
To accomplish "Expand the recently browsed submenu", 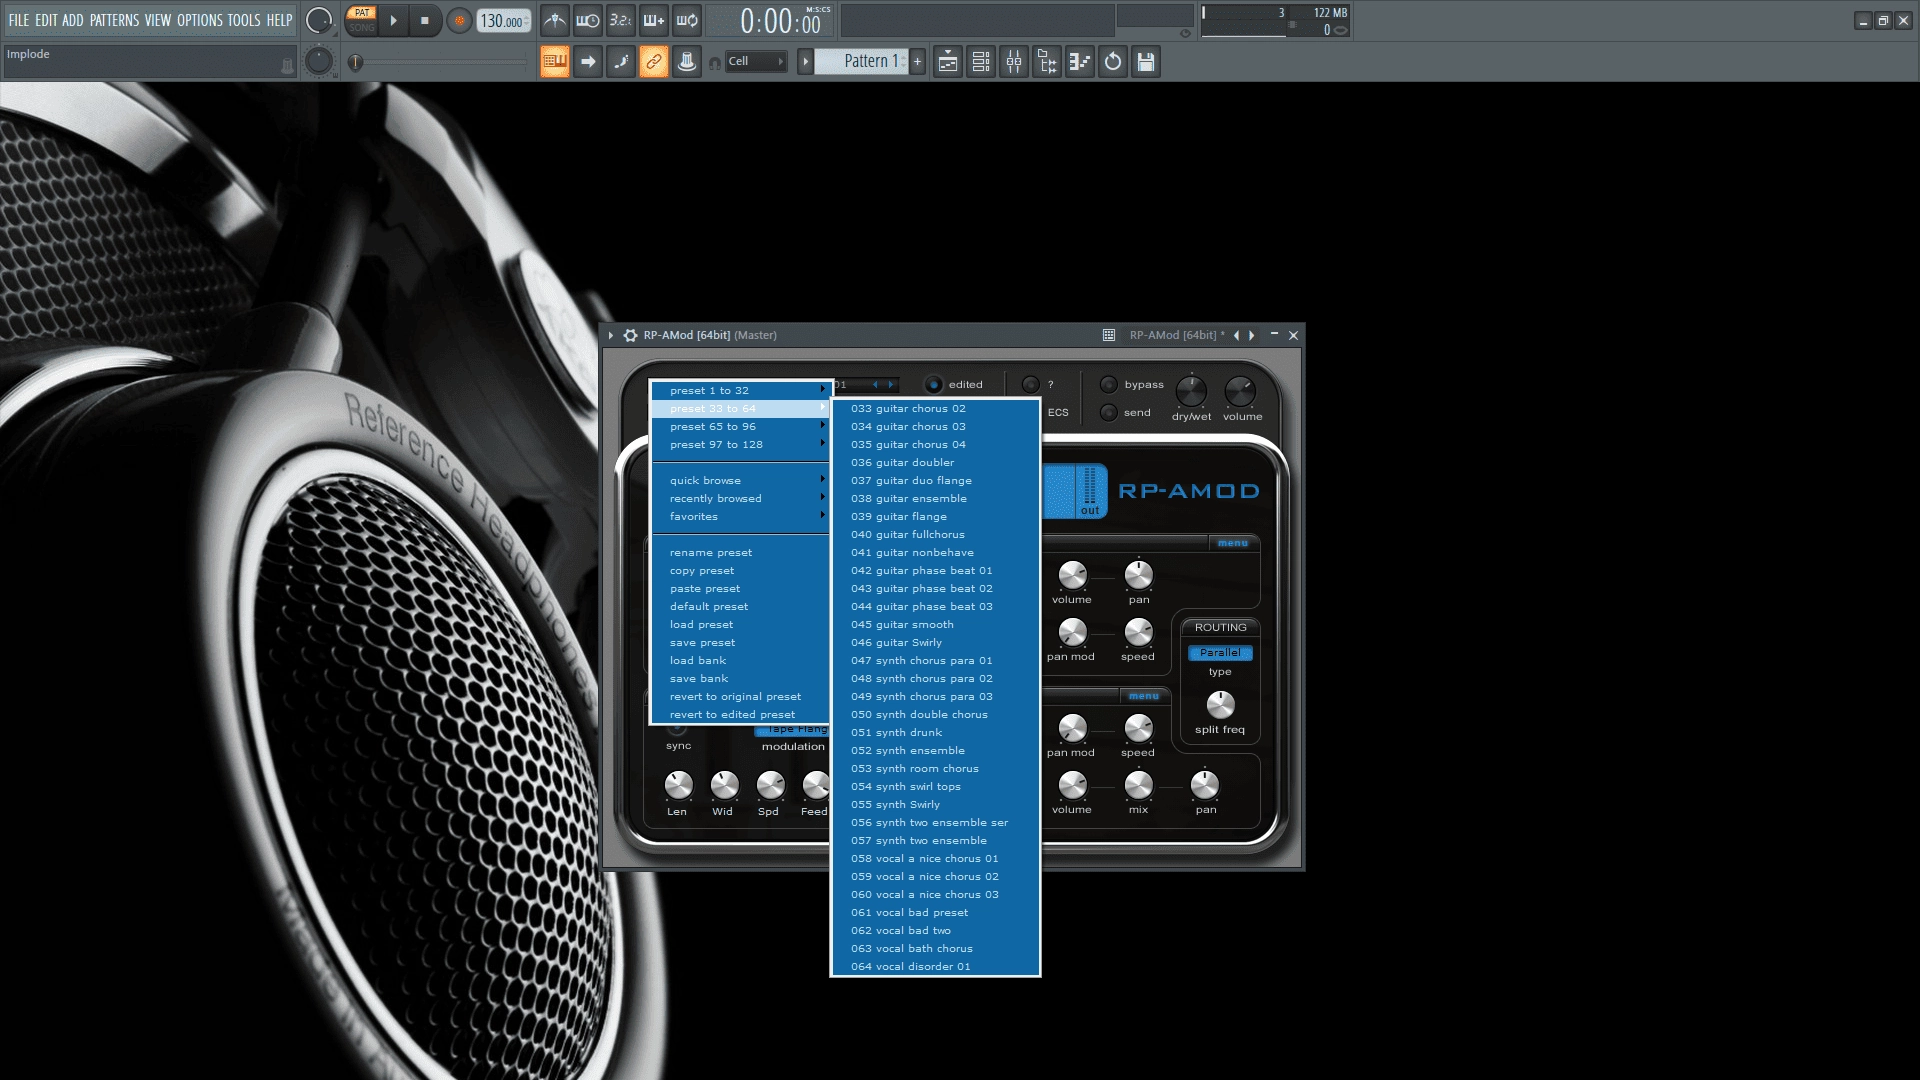I will (741, 498).
